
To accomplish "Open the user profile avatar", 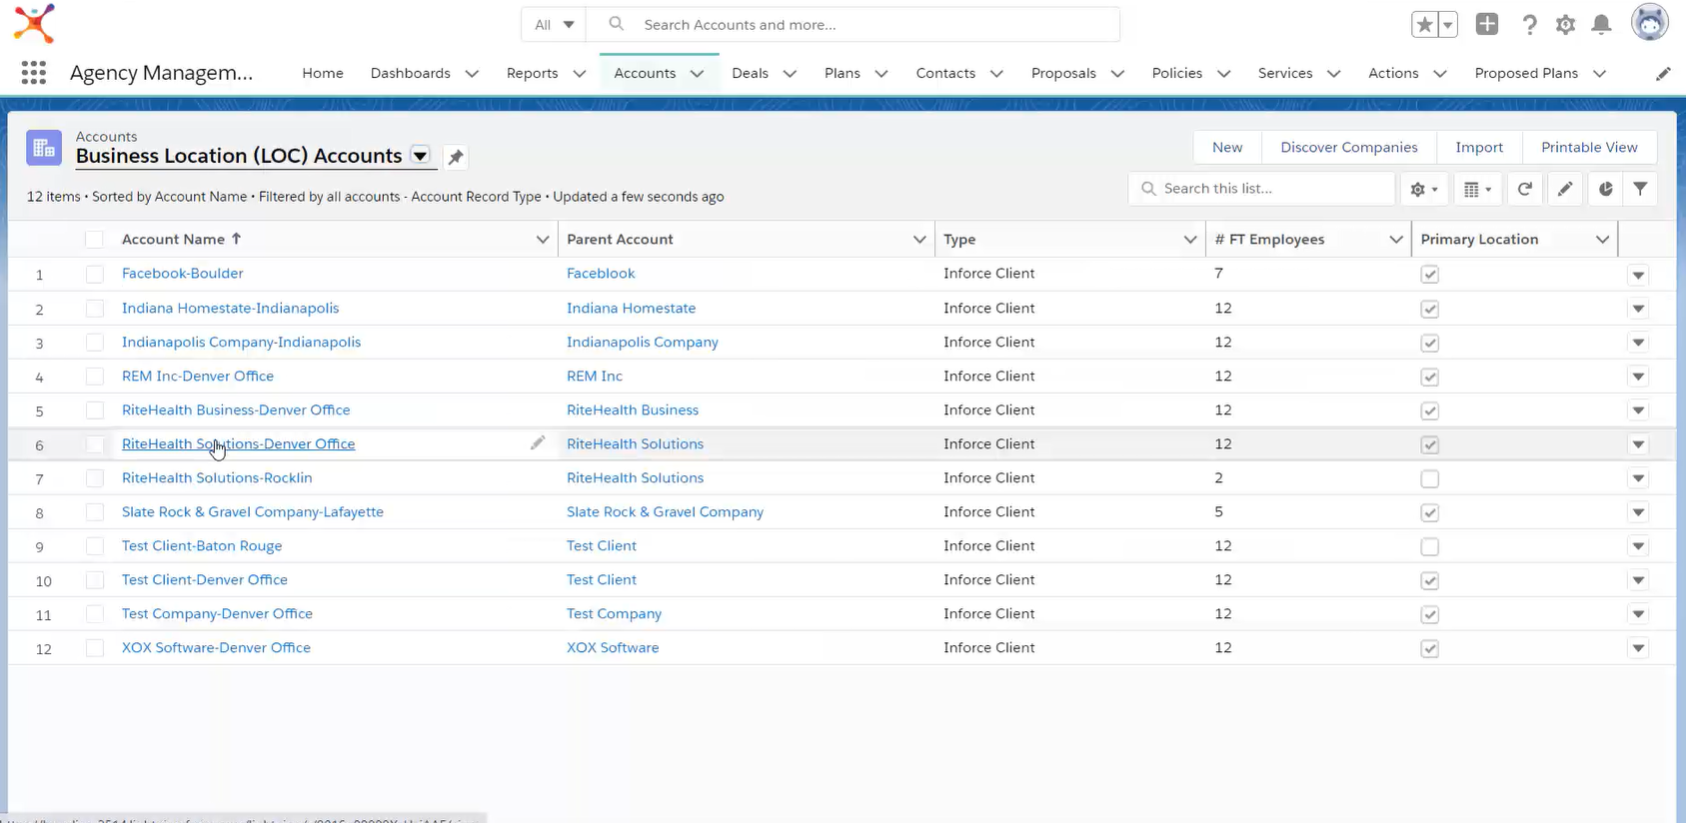I will [1650, 23].
